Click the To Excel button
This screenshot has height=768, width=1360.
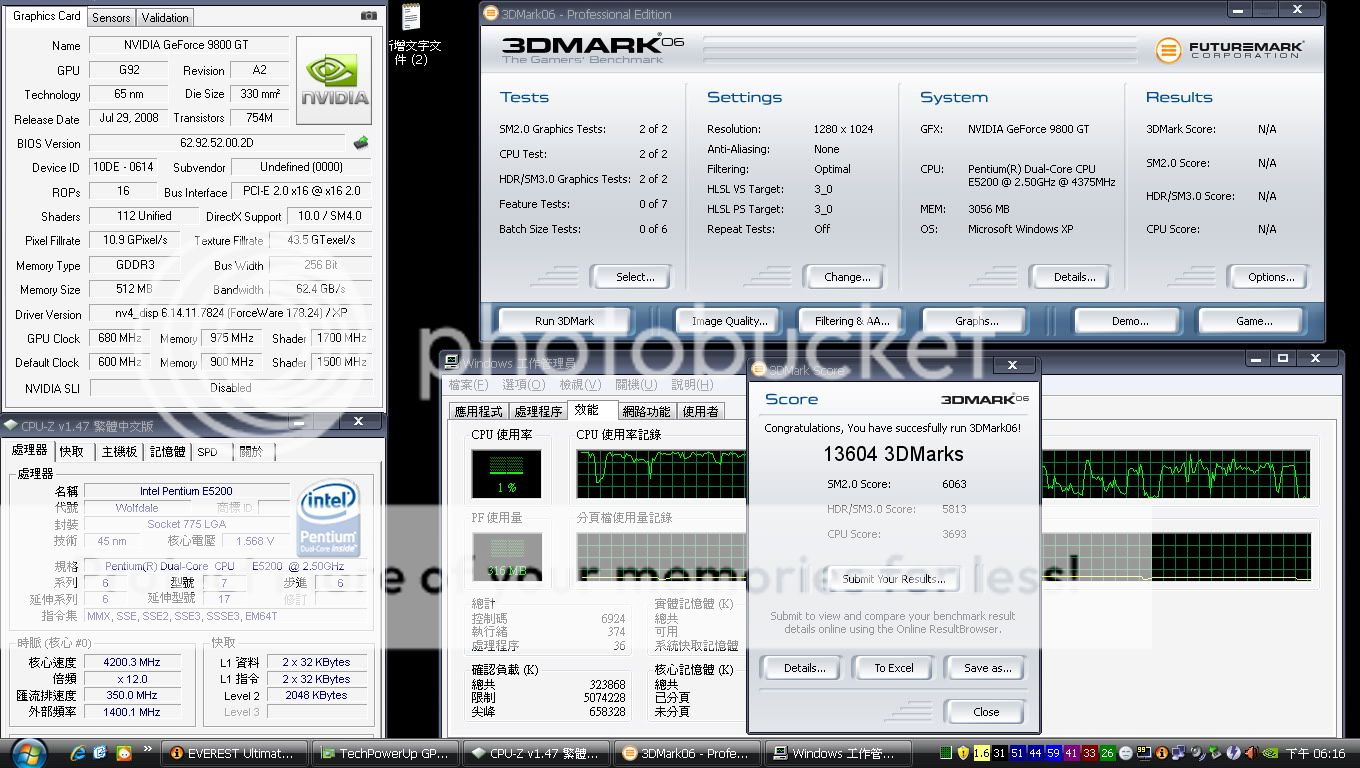894,668
